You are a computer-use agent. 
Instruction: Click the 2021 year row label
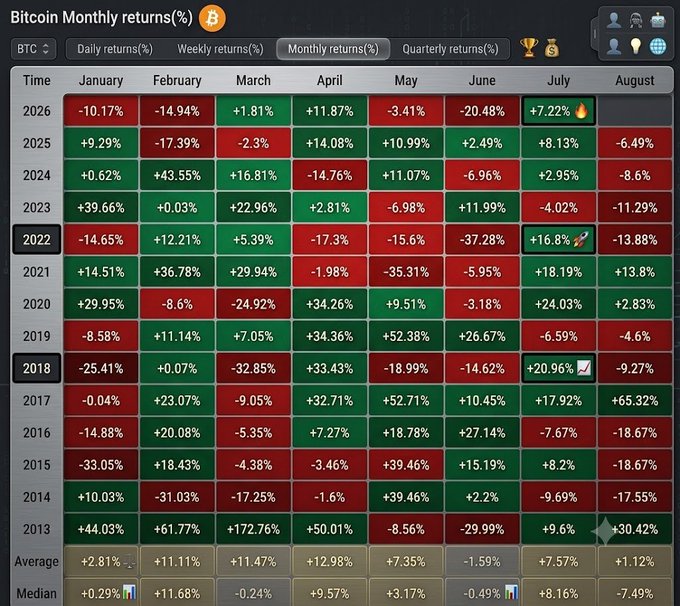click(x=37, y=272)
